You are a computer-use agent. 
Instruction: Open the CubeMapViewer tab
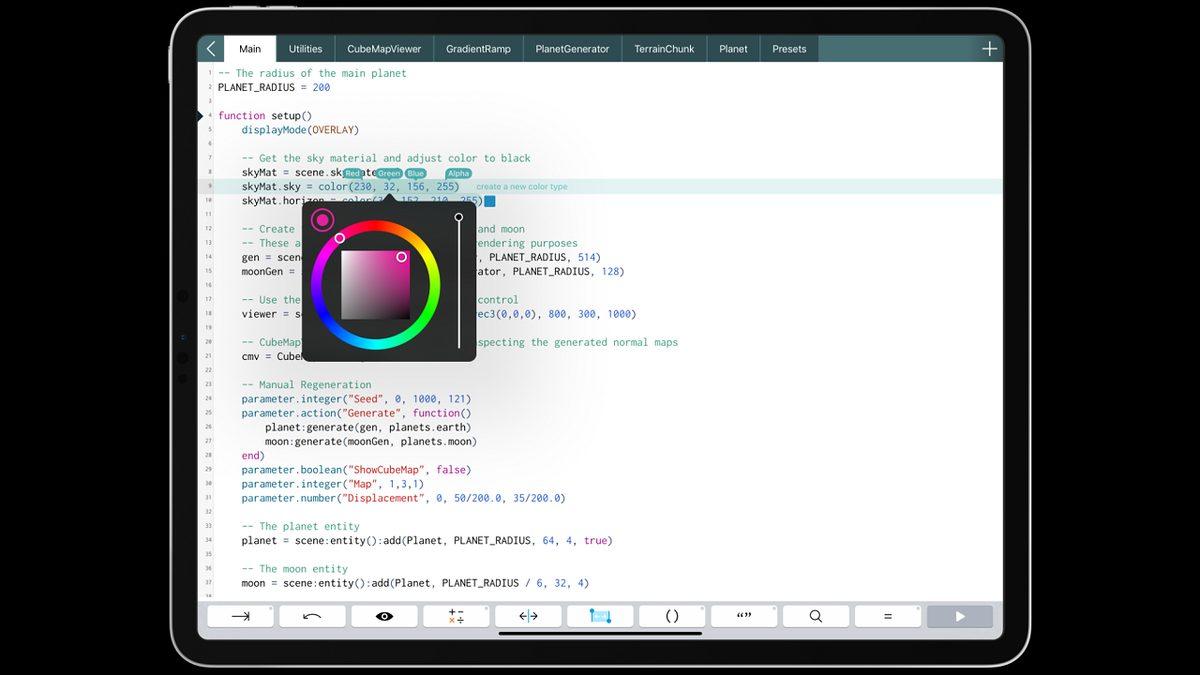(384, 49)
